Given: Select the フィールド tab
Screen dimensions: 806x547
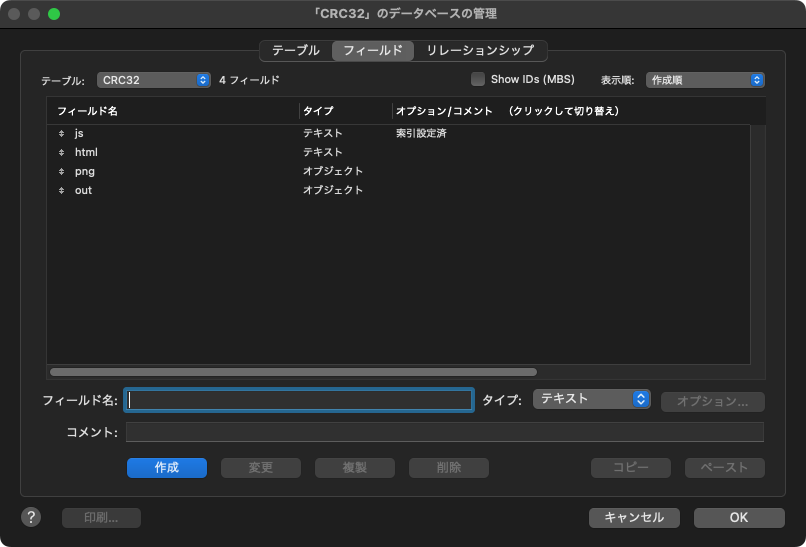Looking at the screenshot, I should point(373,51).
